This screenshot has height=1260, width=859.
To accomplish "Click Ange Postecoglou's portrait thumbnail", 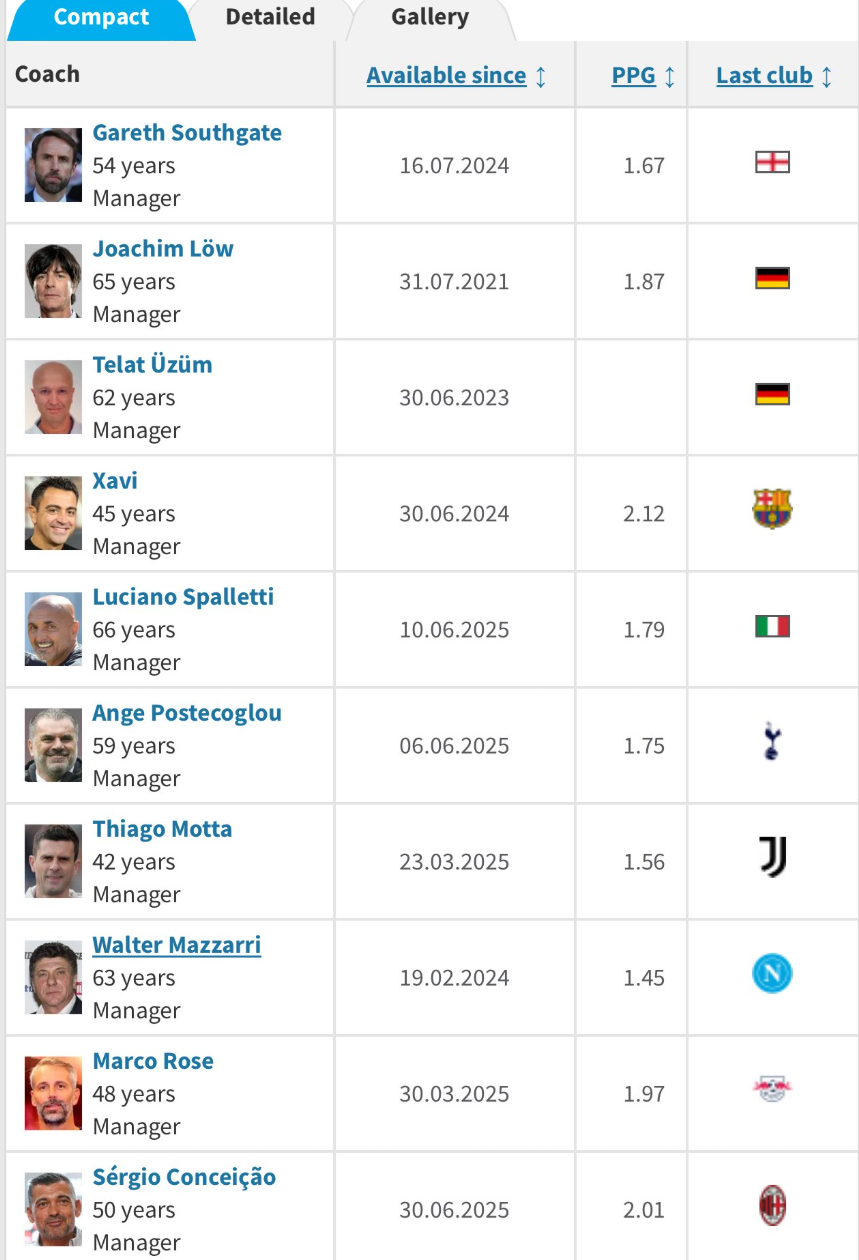I will 53,745.
